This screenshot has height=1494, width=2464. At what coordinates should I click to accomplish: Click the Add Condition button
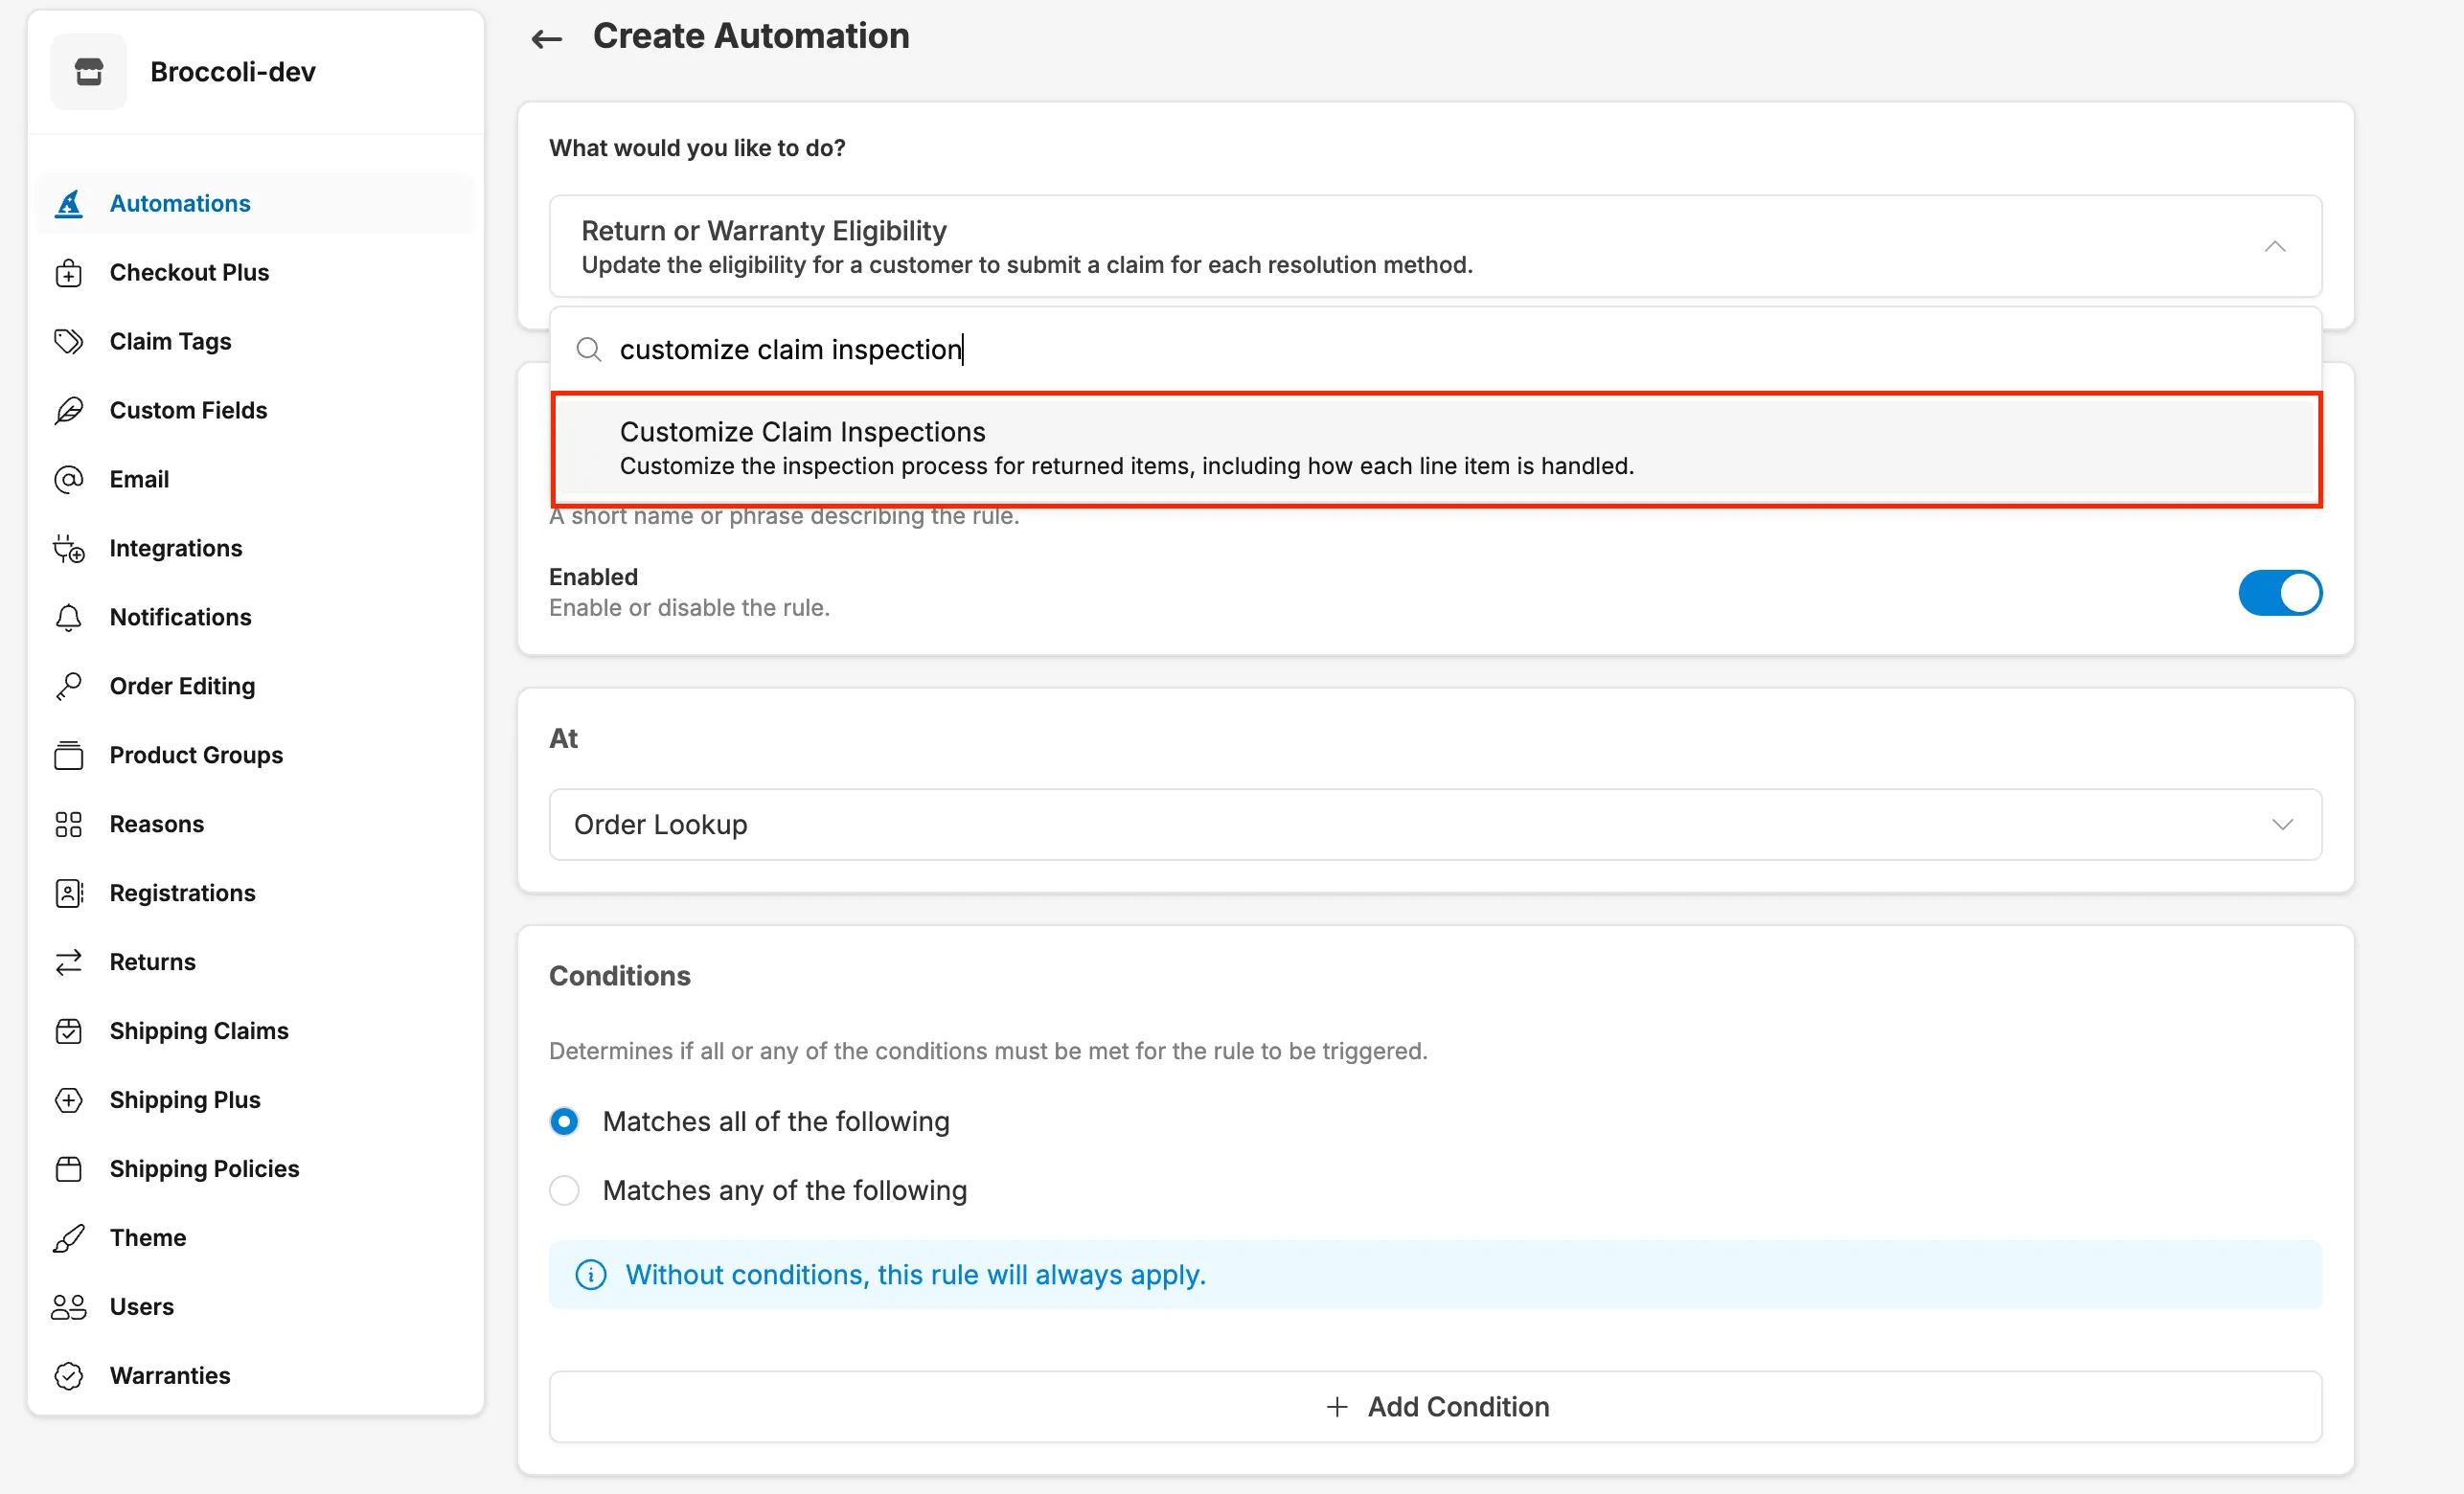[1434, 1407]
